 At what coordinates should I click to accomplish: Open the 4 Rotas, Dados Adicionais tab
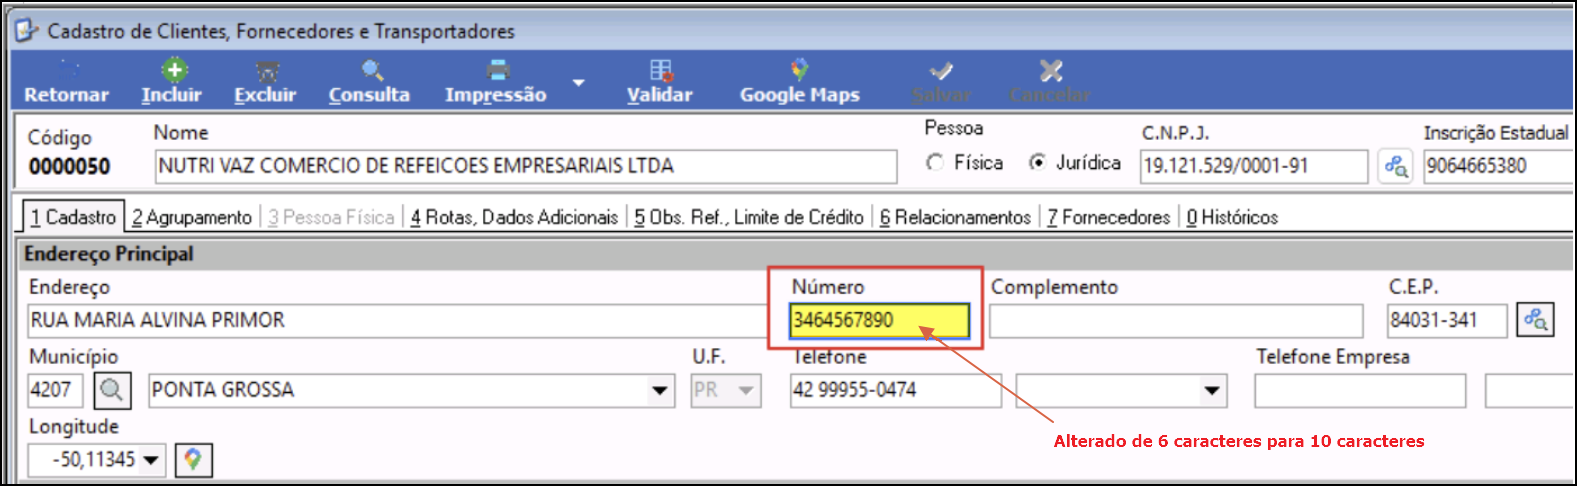tap(514, 217)
